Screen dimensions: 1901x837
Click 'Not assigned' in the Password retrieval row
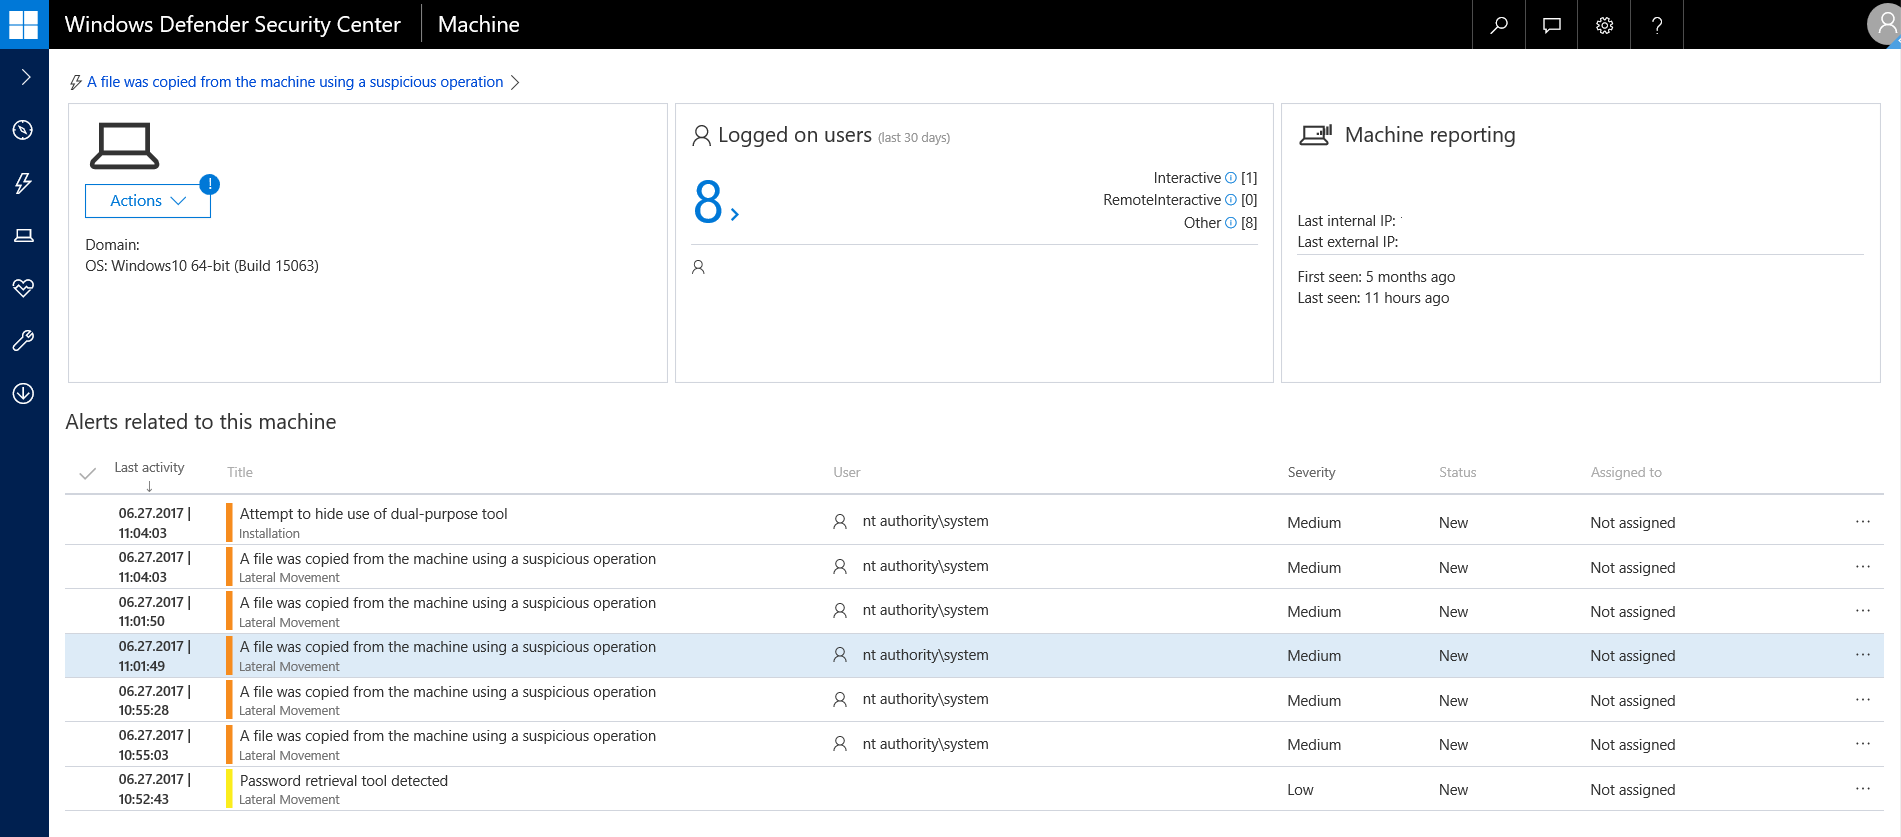click(x=1632, y=790)
